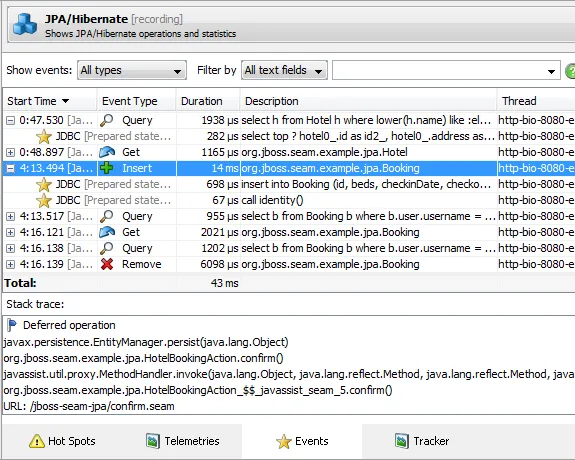This screenshot has width=575, height=460.
Task: Click the Total '43 ms' value
Action: (224, 283)
